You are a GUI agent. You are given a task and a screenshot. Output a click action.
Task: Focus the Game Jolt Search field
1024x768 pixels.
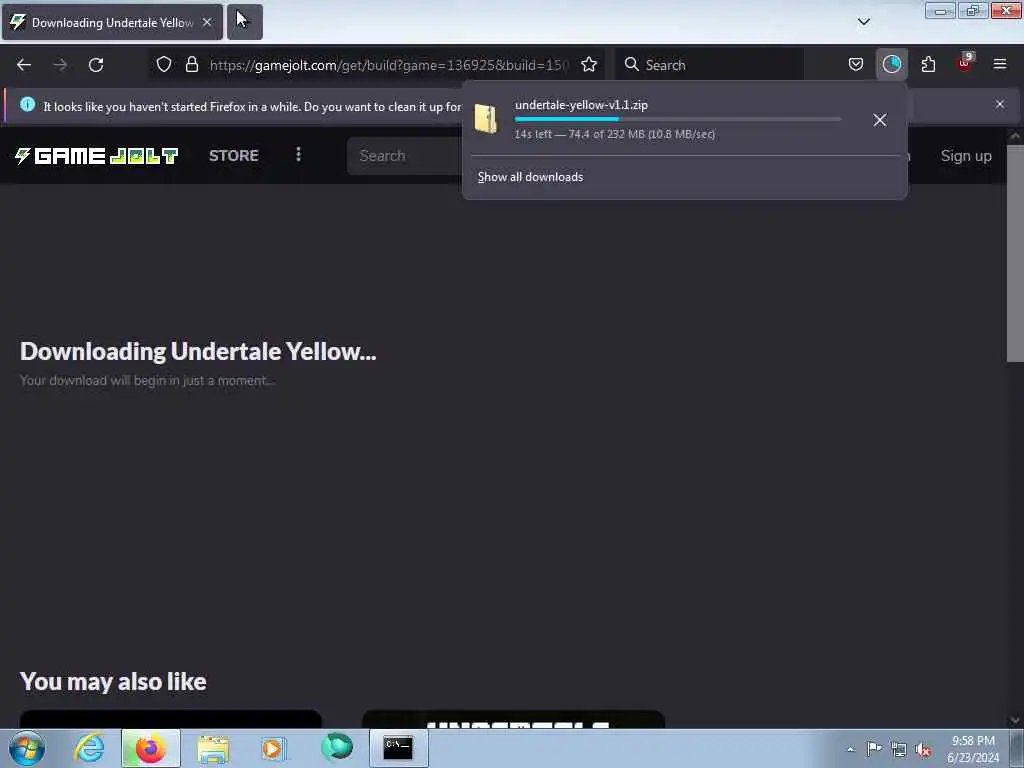406,155
